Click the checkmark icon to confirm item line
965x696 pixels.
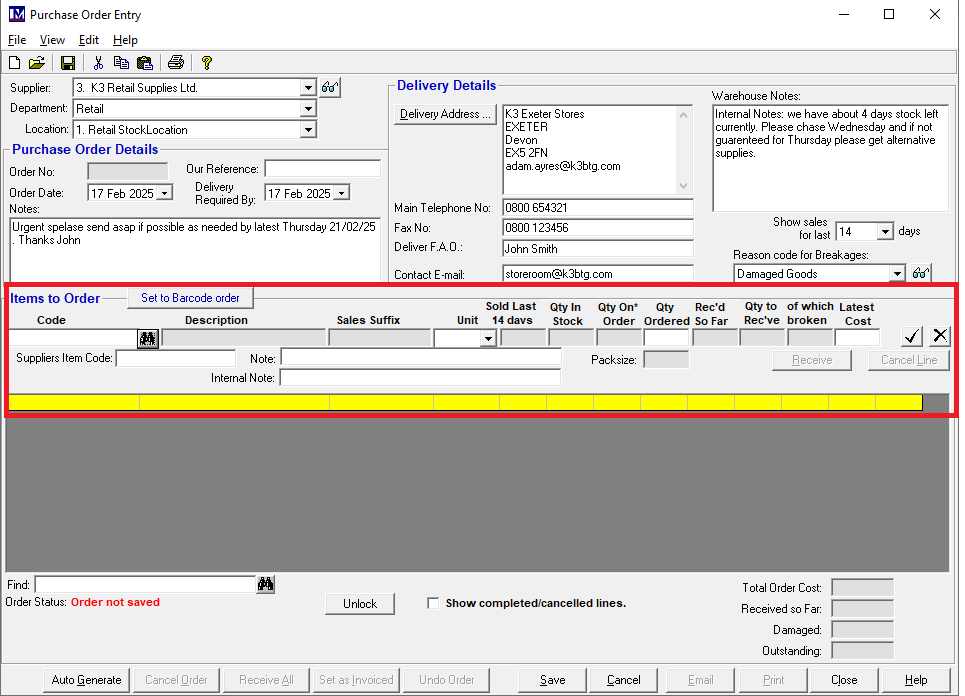coord(911,336)
